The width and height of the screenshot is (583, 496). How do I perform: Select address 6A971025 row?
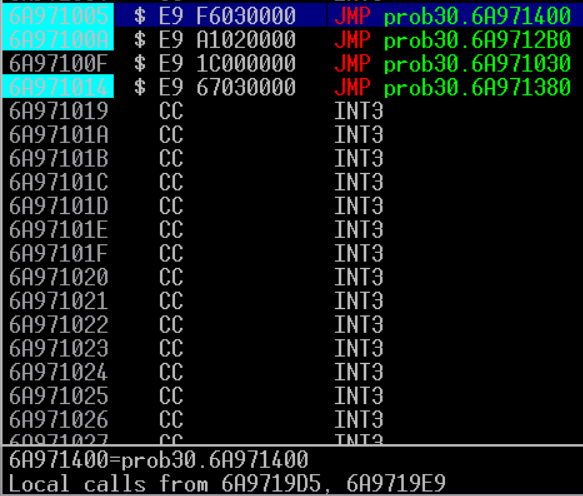(58, 396)
